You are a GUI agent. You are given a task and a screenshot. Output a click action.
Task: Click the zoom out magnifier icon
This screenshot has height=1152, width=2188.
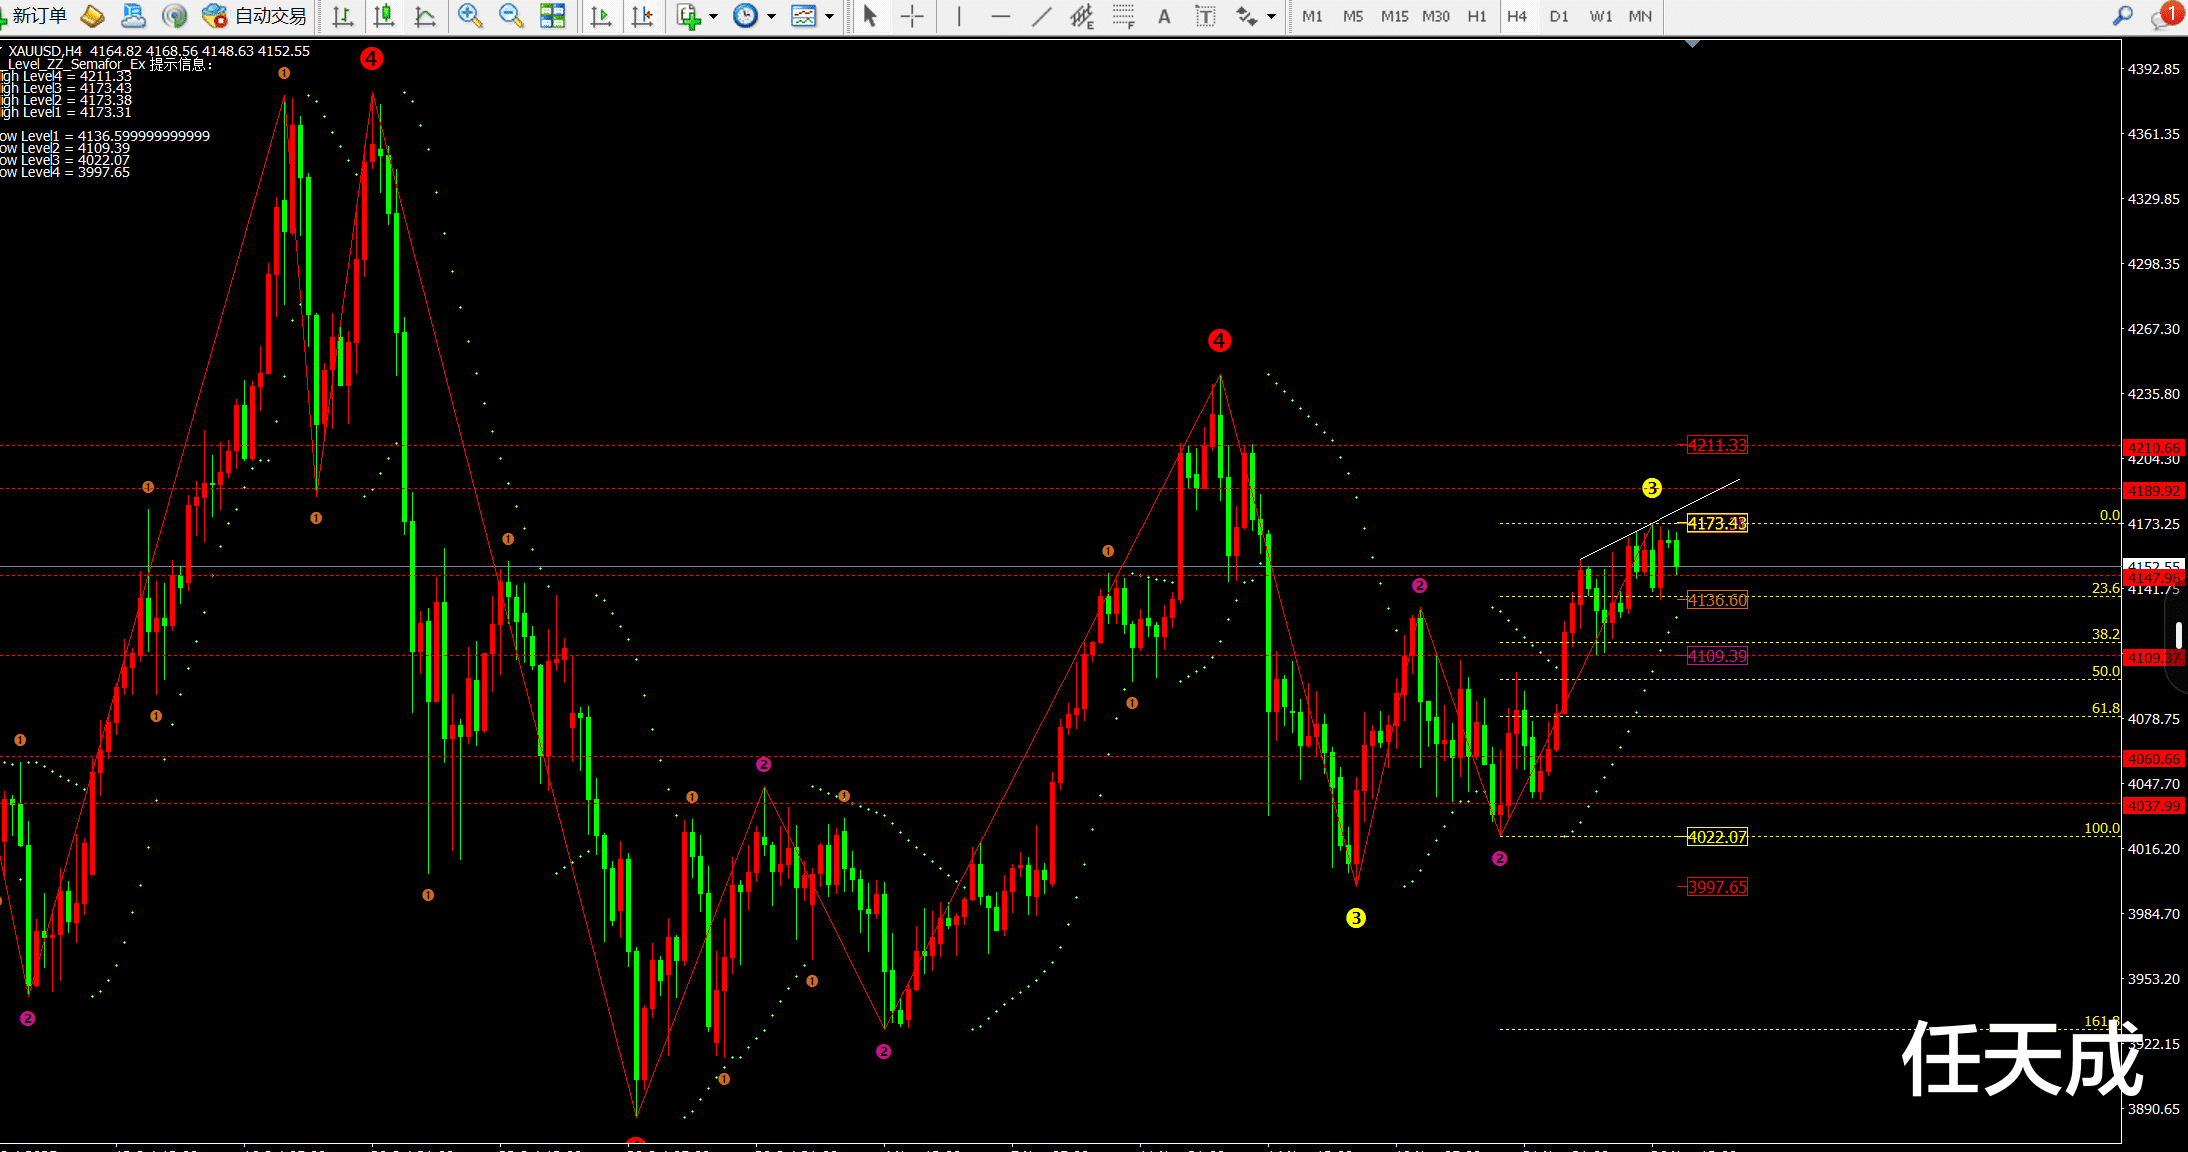510,15
